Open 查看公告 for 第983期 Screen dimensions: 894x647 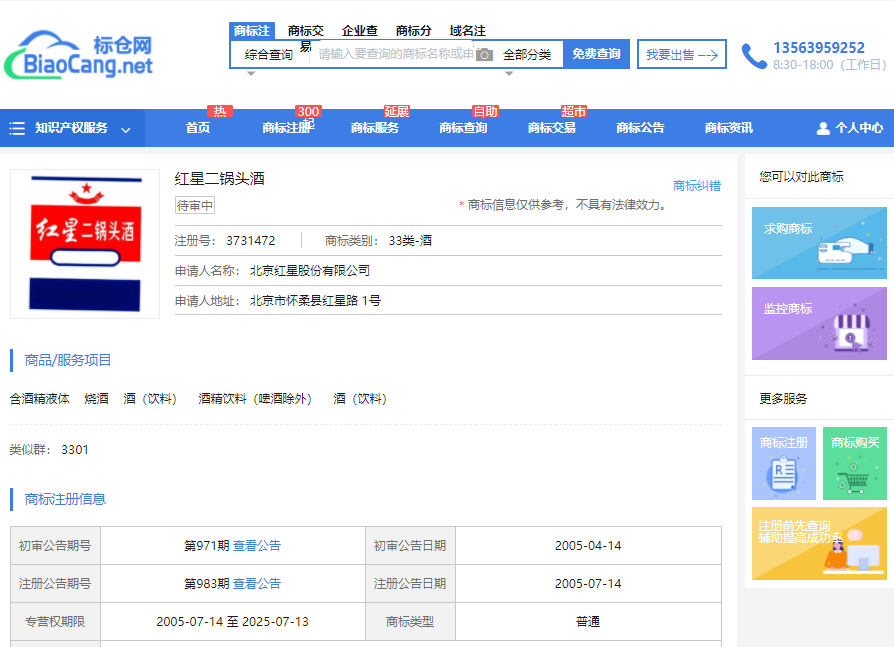pos(257,584)
